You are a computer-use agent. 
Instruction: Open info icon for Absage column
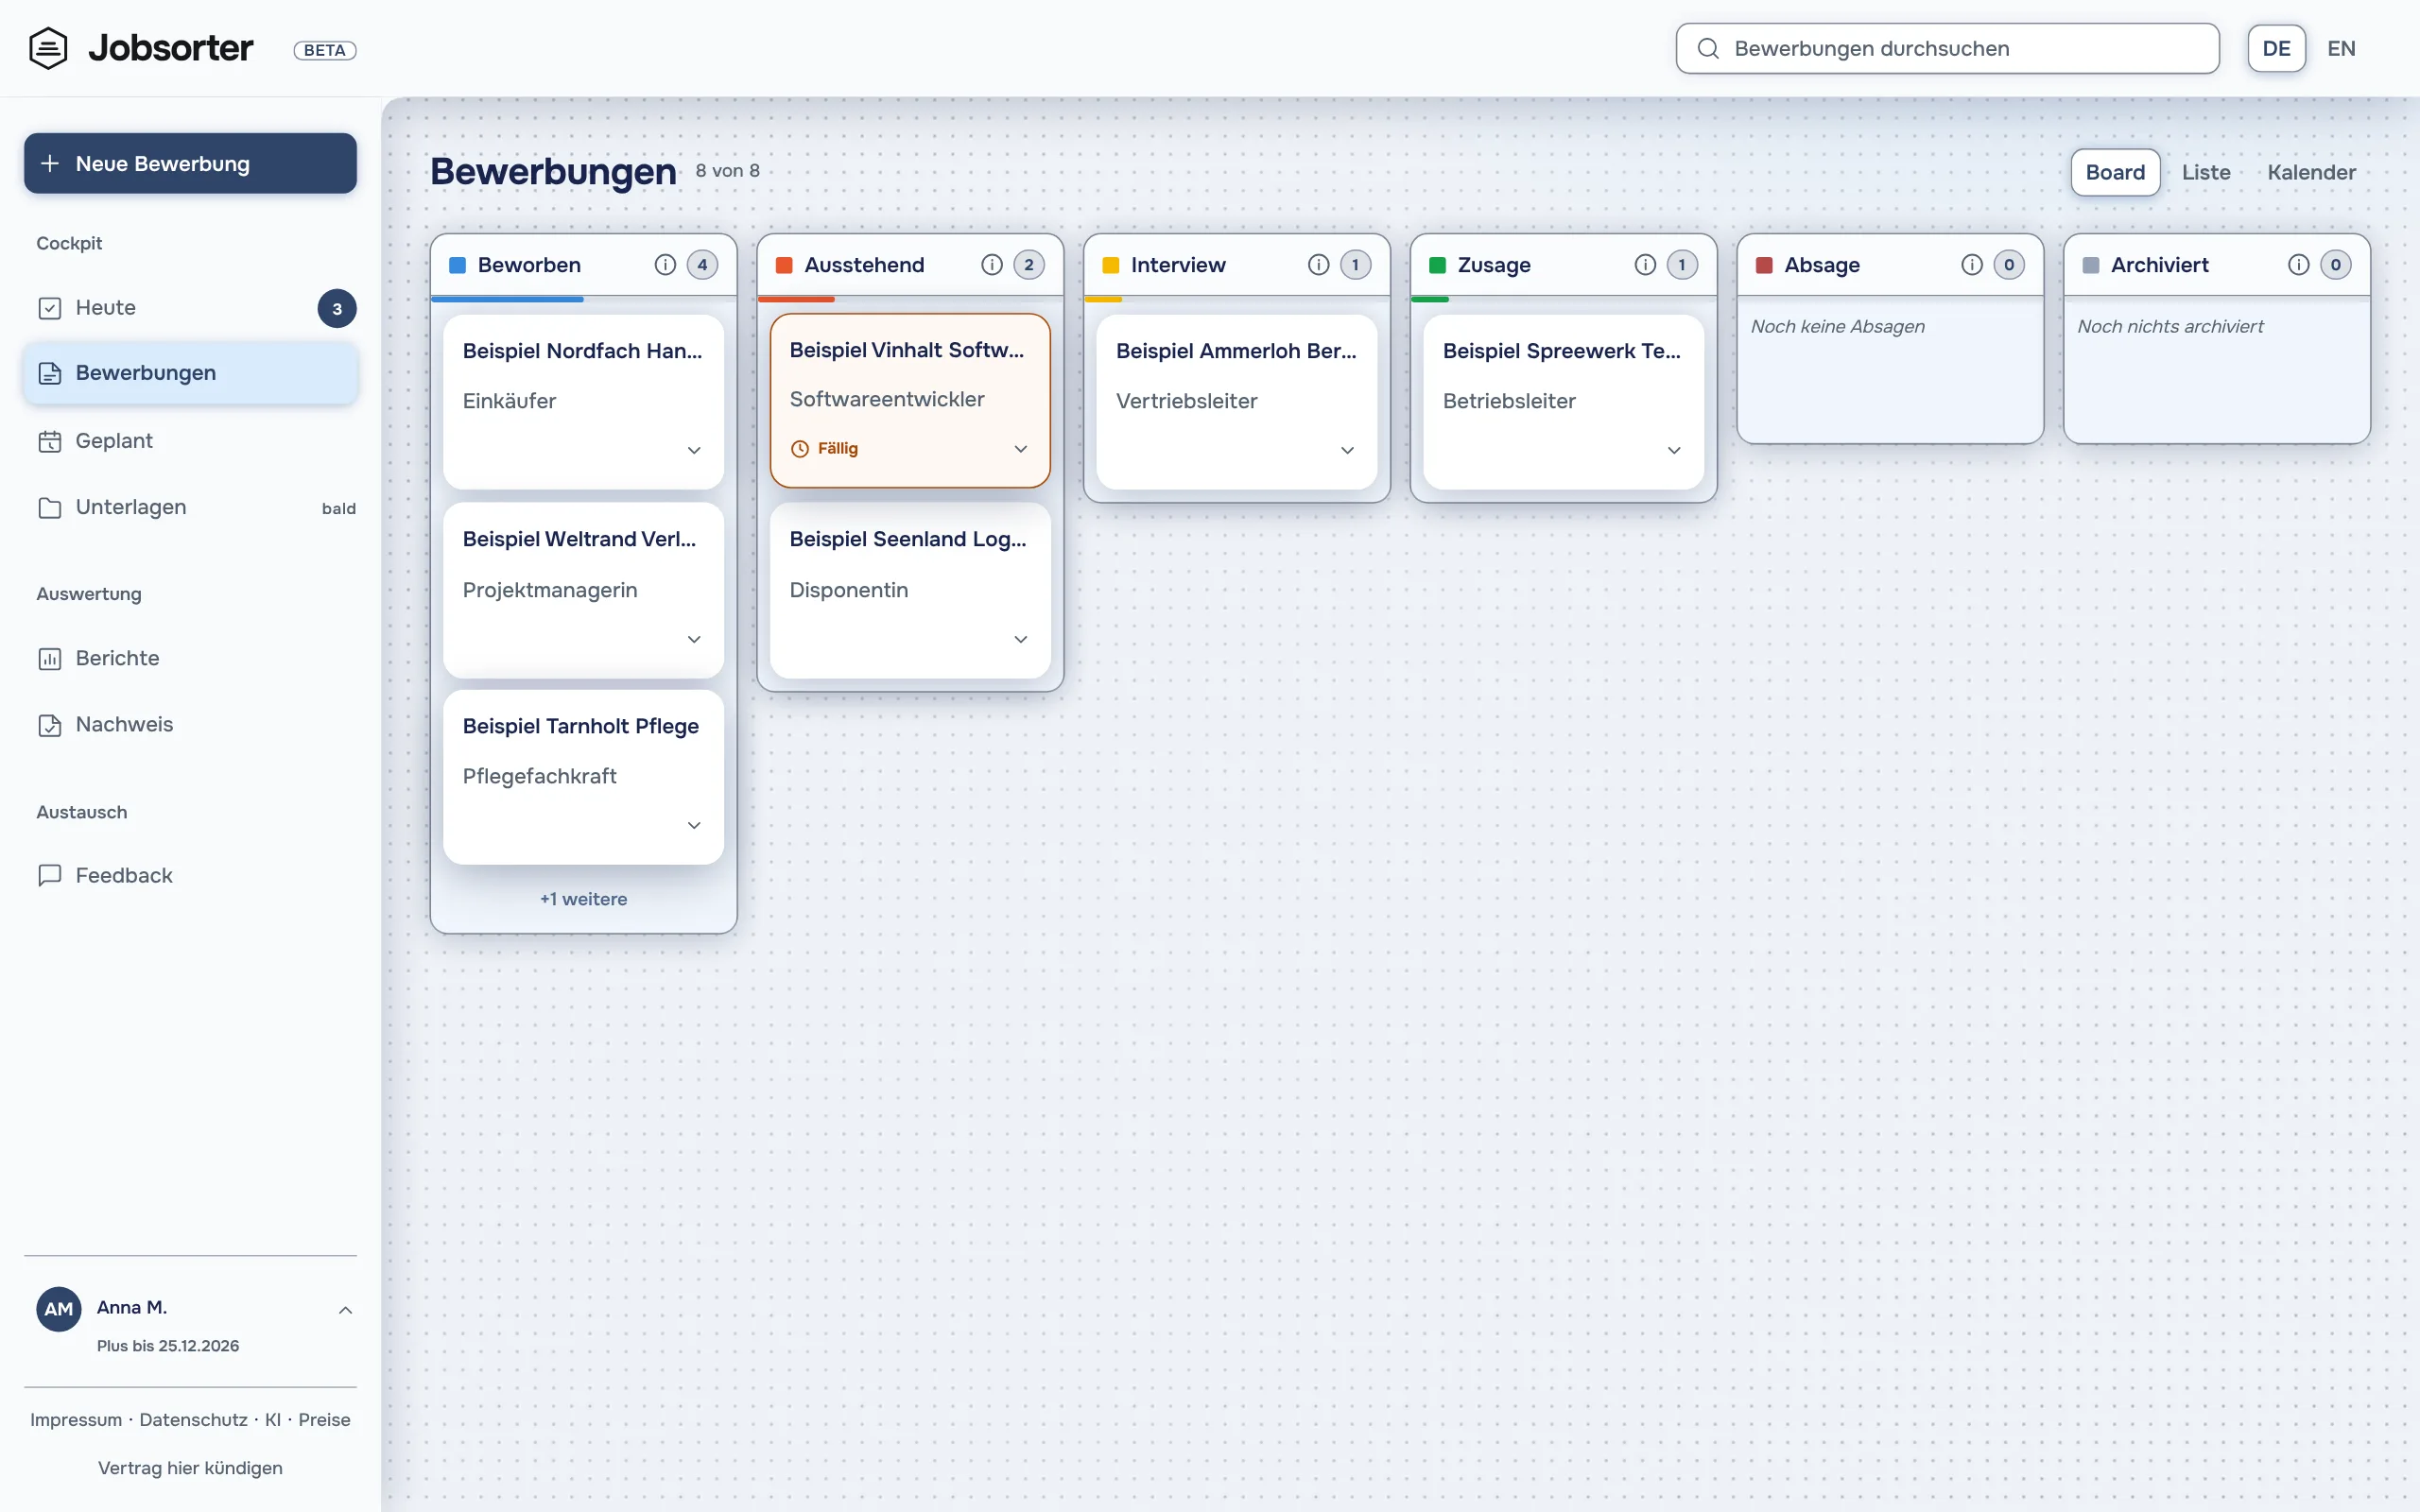pyautogui.click(x=1971, y=264)
